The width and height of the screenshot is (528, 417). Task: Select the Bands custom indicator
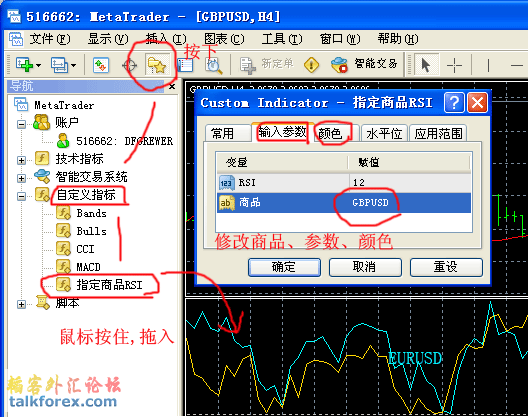(x=91, y=213)
